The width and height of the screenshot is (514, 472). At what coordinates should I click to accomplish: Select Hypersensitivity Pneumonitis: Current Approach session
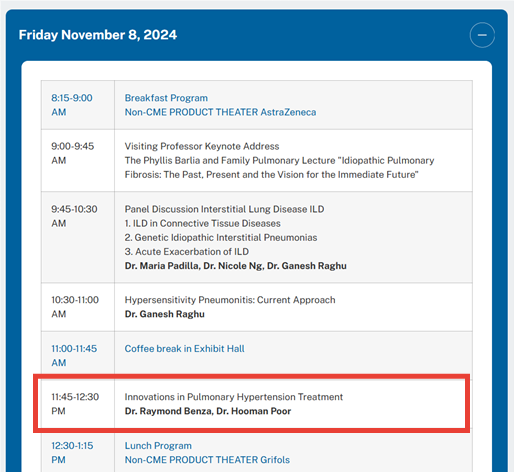tap(230, 300)
